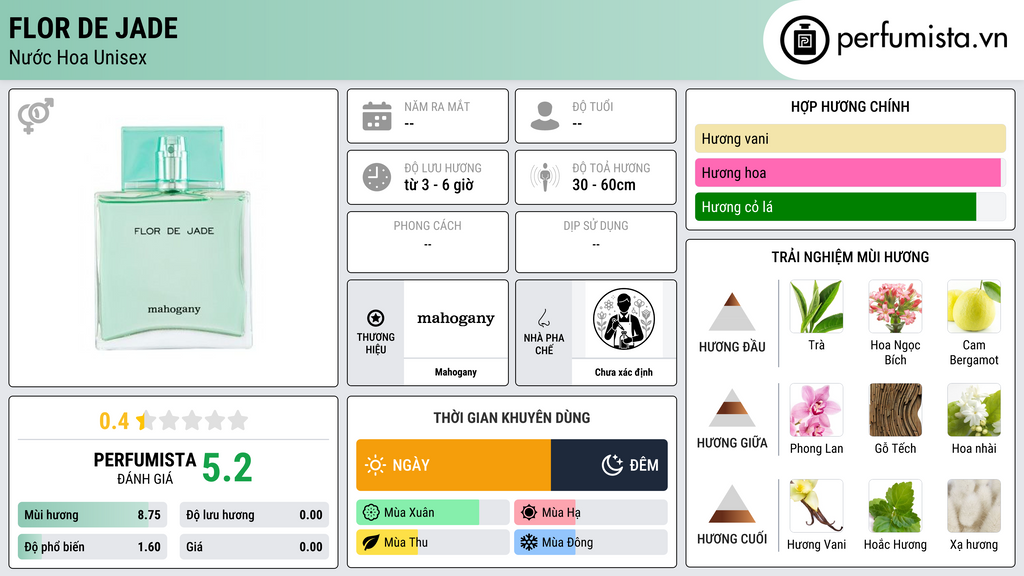Click the mahogany brand logo
The height and width of the screenshot is (576, 1024).
456,319
